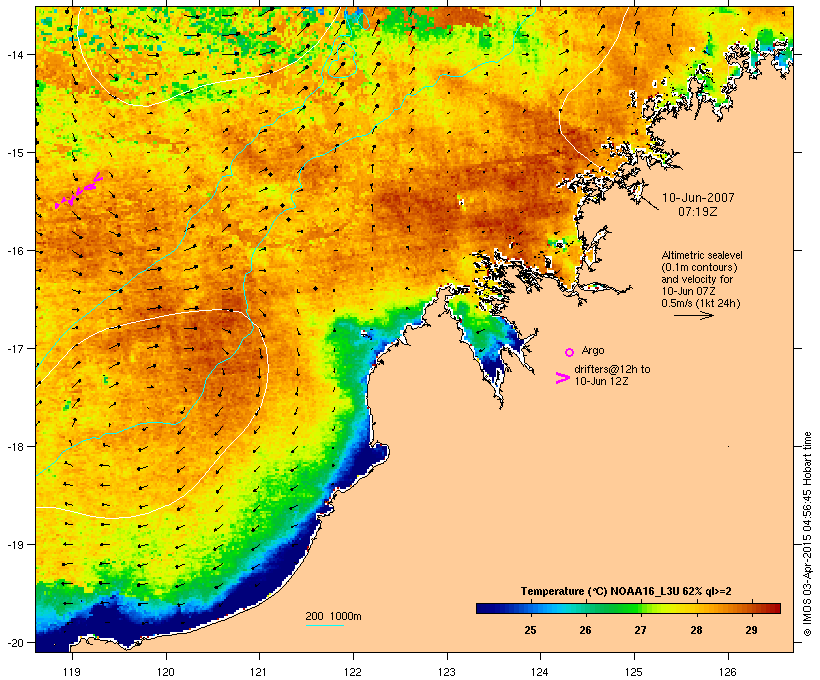The image size is (820, 680).
Task: Click the magenta drifter track near 119E
Action: (79, 190)
